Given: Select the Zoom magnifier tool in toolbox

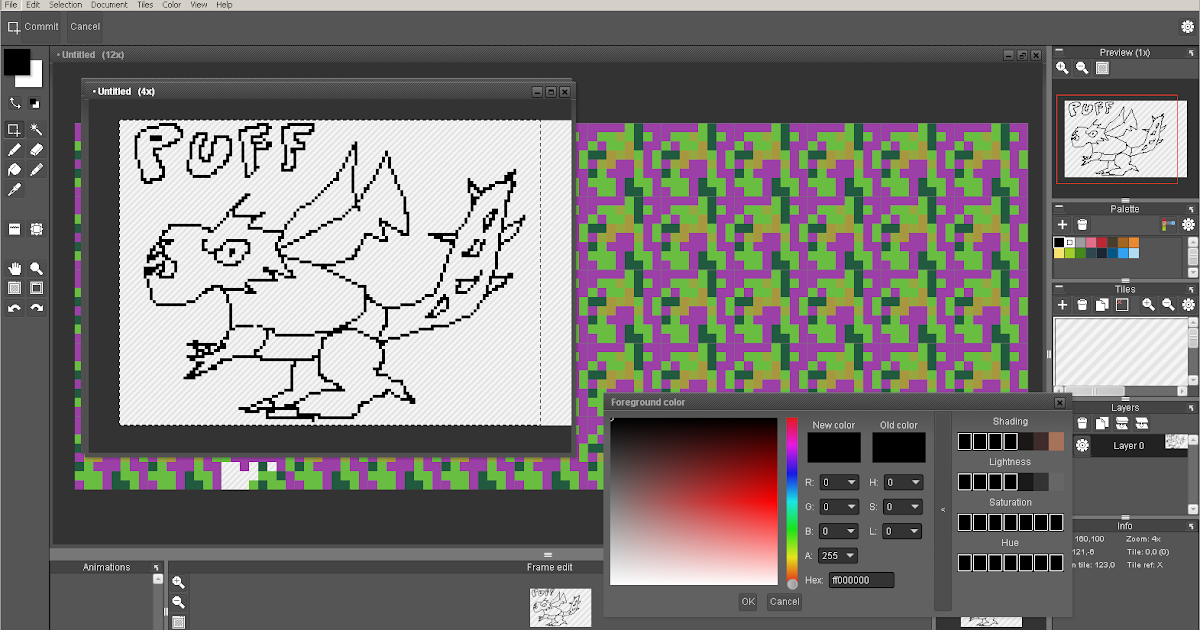Looking at the screenshot, I should coord(36,268).
